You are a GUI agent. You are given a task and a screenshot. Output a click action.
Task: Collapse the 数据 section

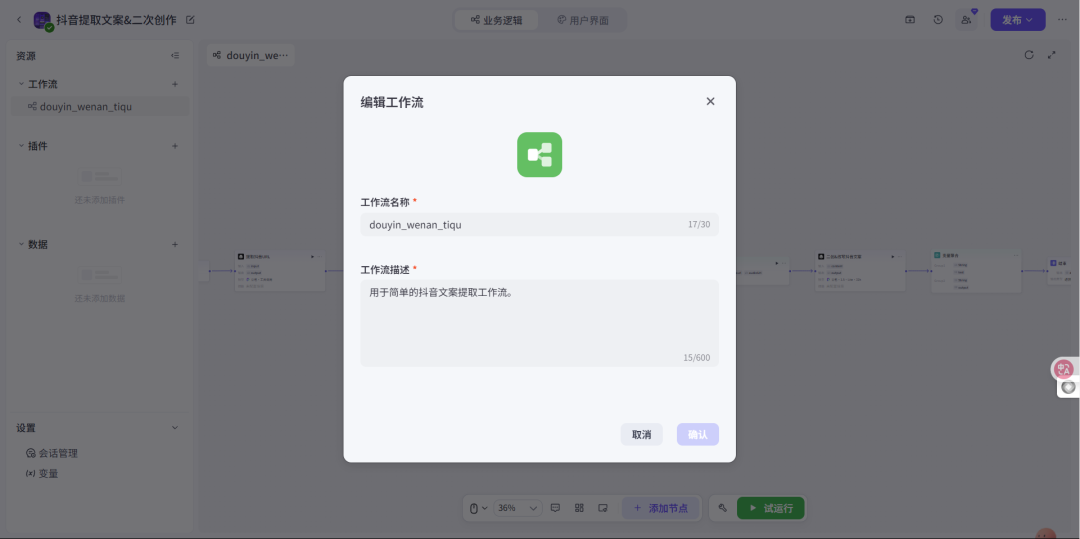point(21,244)
